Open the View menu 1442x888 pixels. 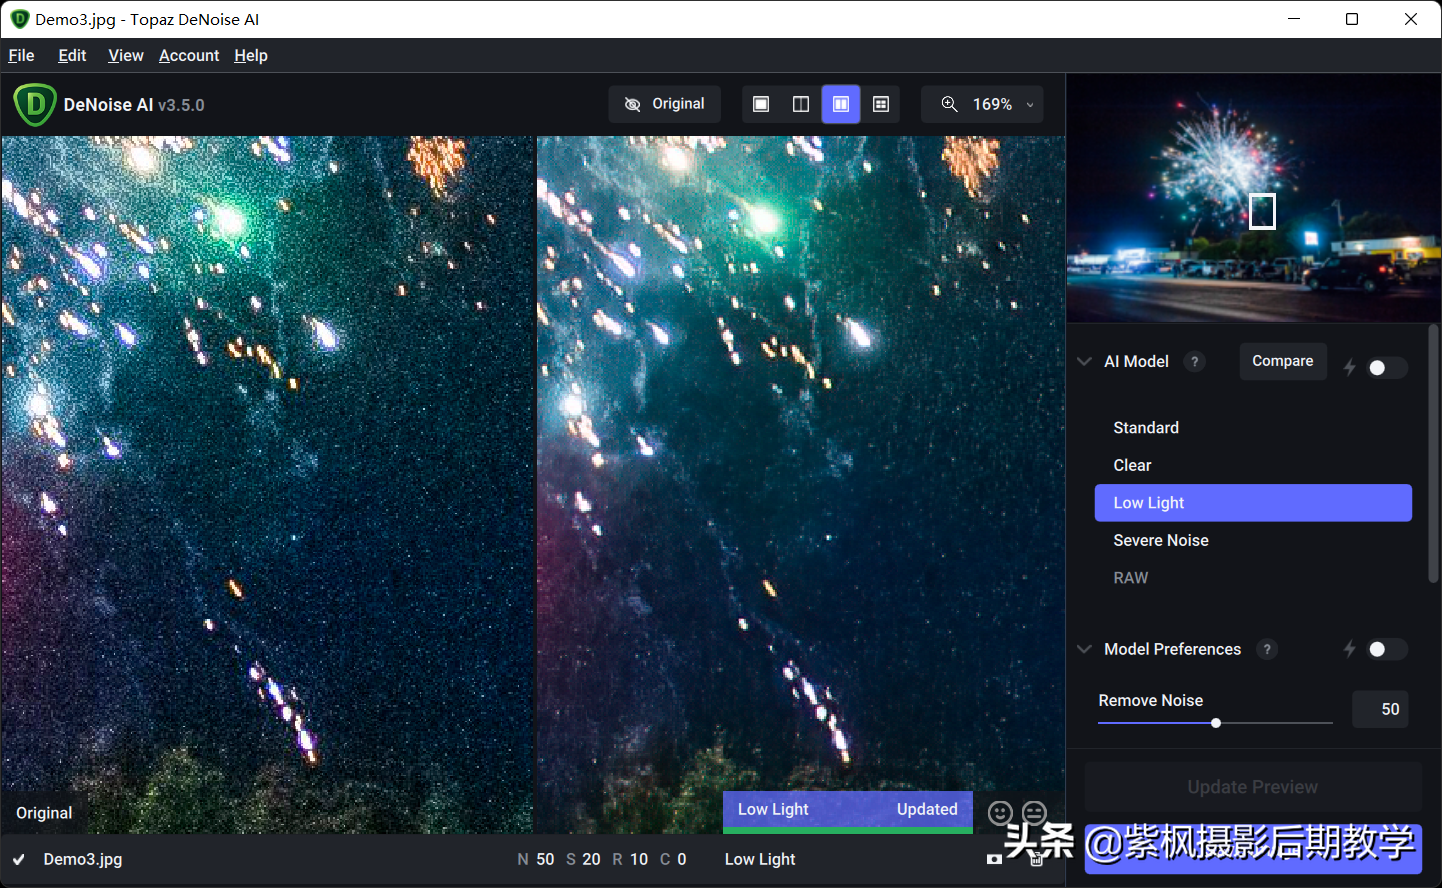pyautogui.click(x=126, y=55)
